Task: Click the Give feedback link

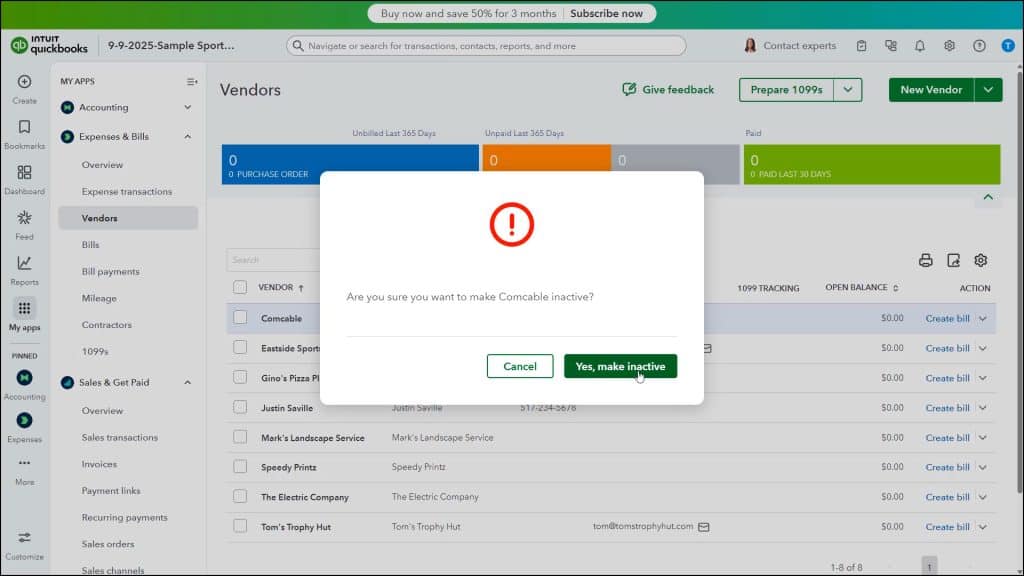Action: [x=668, y=90]
